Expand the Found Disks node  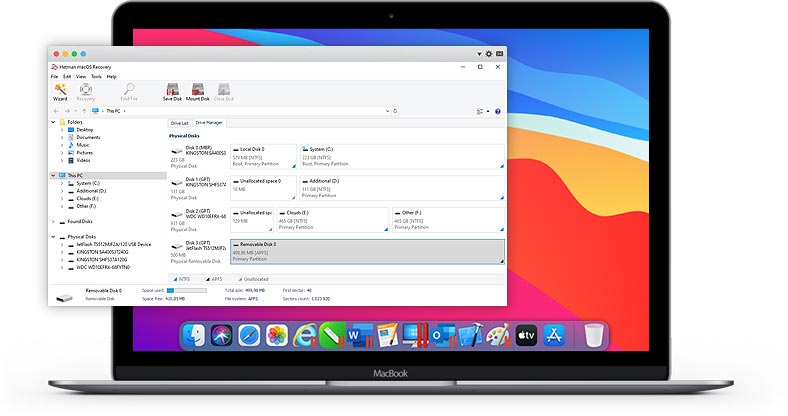tap(53, 222)
